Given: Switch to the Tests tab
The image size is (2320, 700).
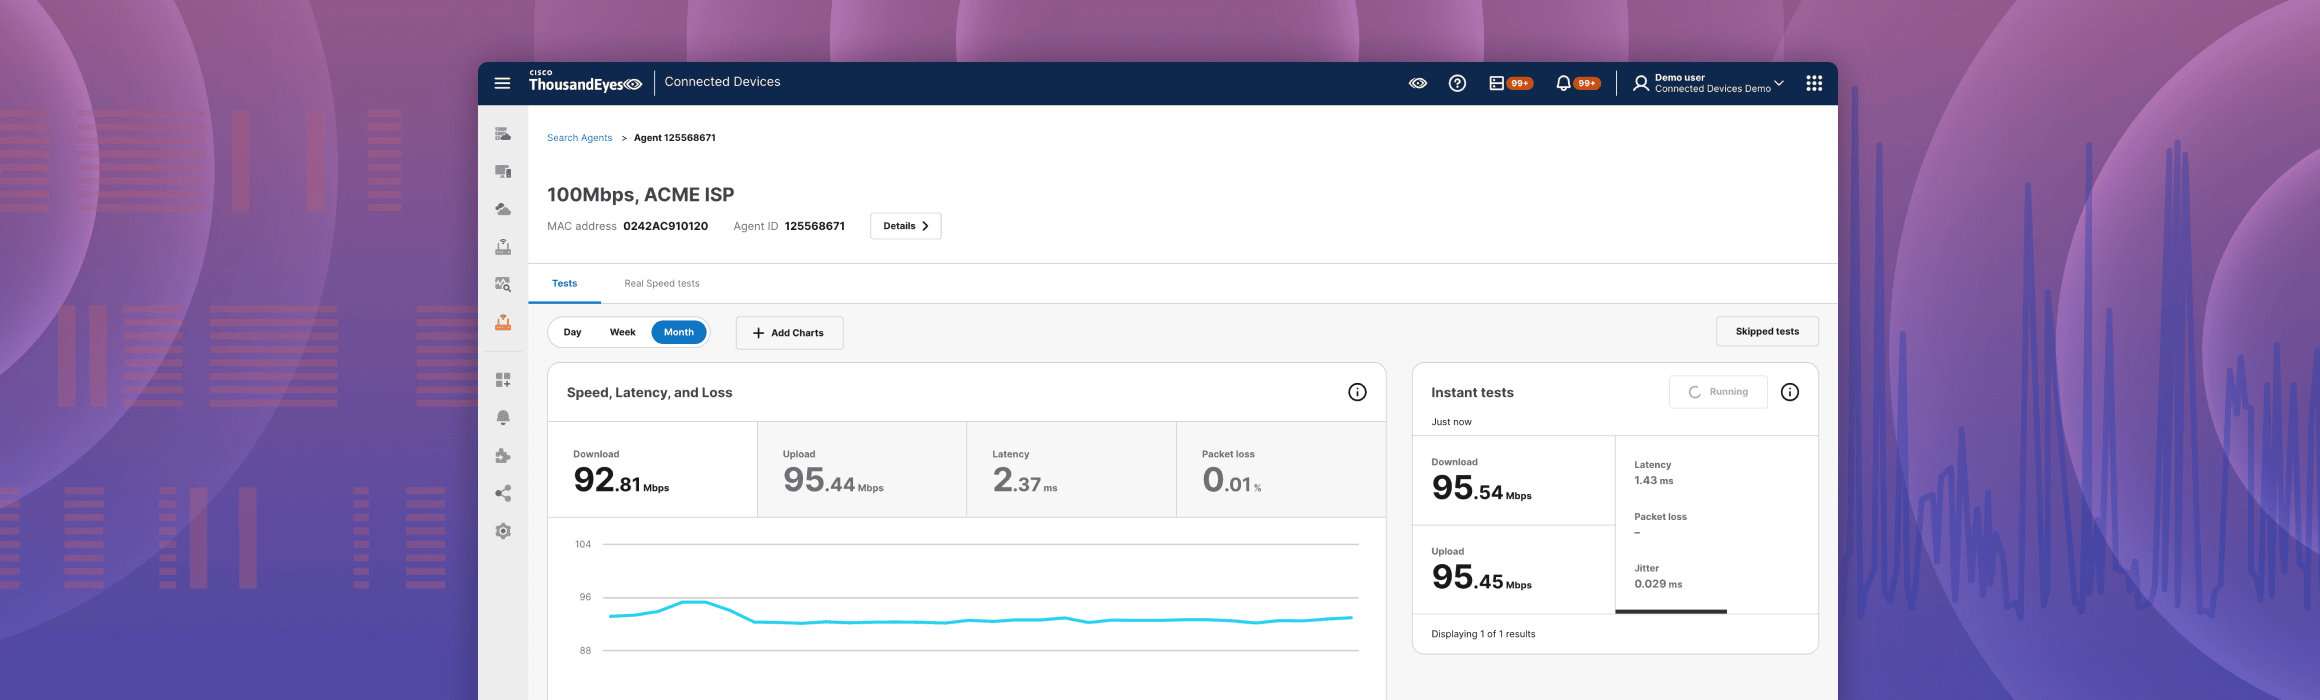Looking at the screenshot, I should (564, 284).
